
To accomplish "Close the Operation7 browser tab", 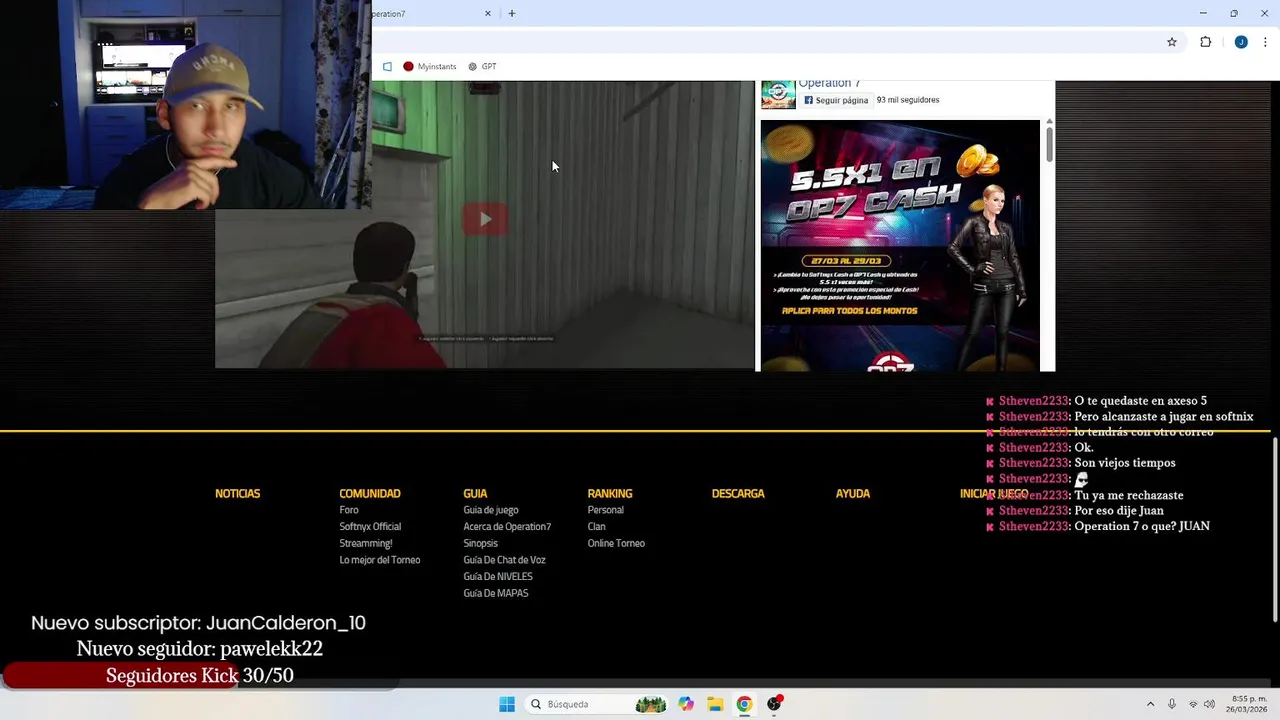I will click(x=488, y=13).
